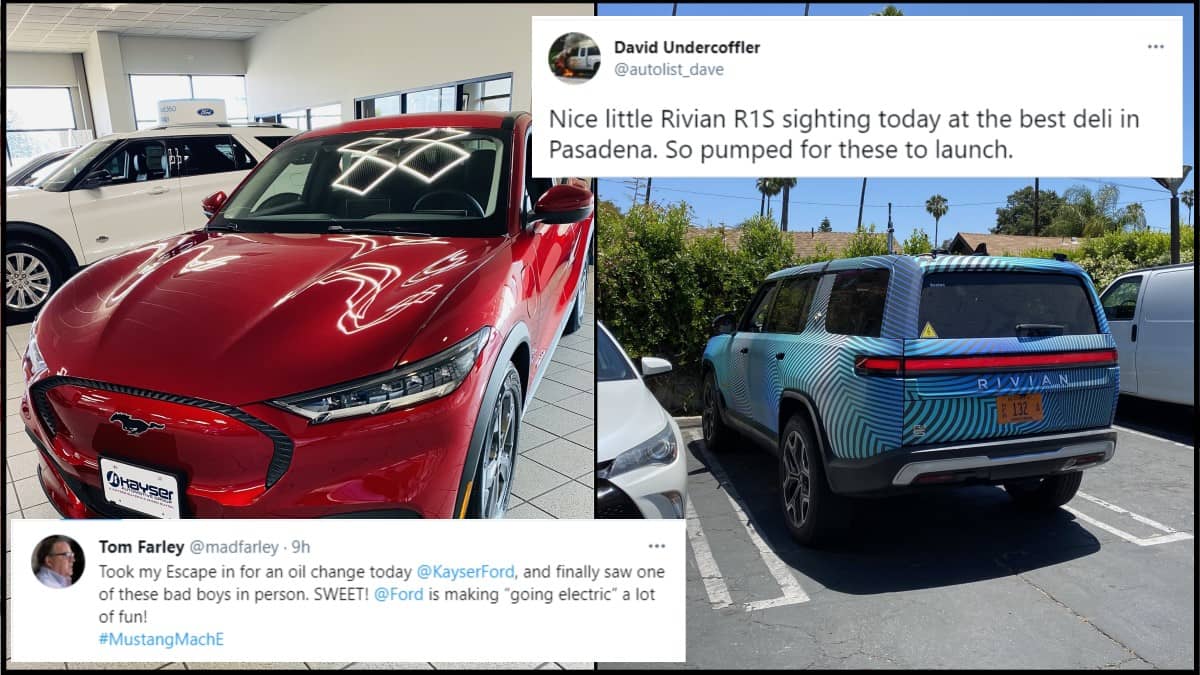Click the Kayser dealer plate on Mustang
The image size is (1200, 675).
139,487
